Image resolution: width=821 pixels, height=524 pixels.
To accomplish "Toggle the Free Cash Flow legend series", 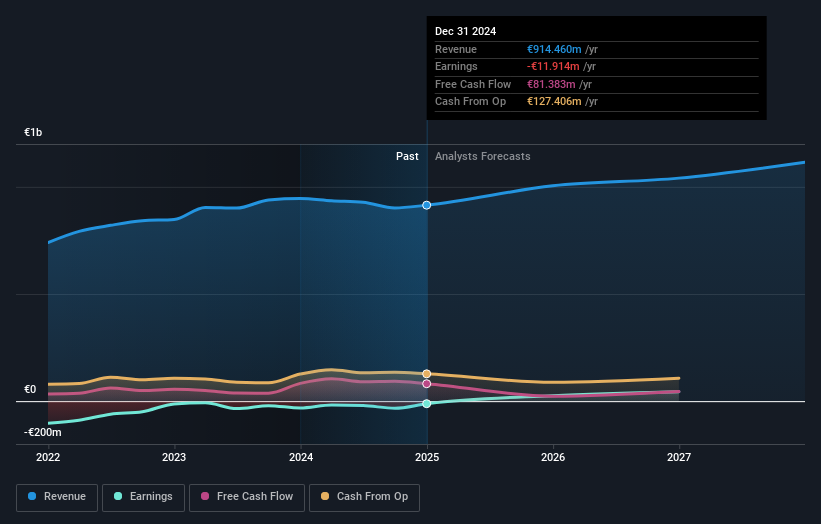I will point(247,497).
